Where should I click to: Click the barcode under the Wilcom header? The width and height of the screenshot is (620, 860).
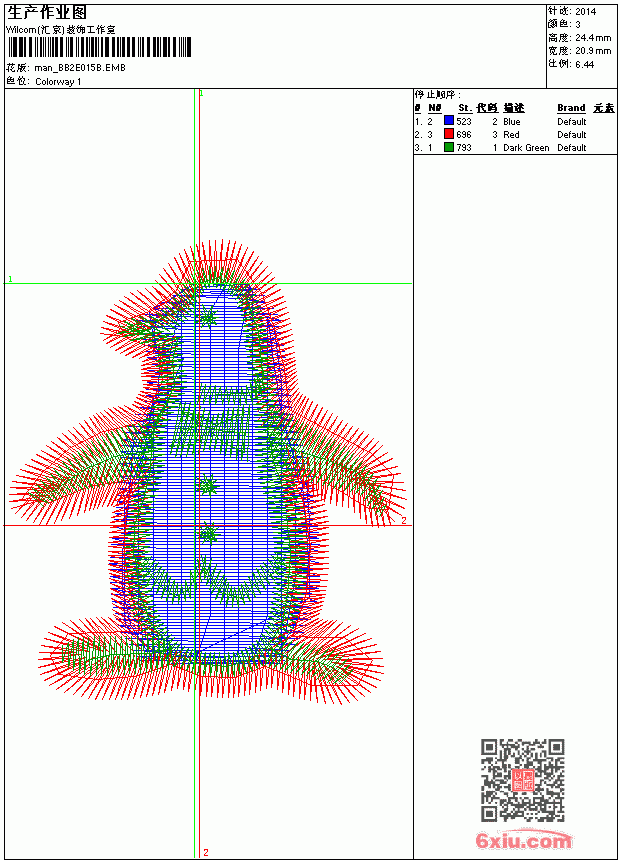pos(99,47)
